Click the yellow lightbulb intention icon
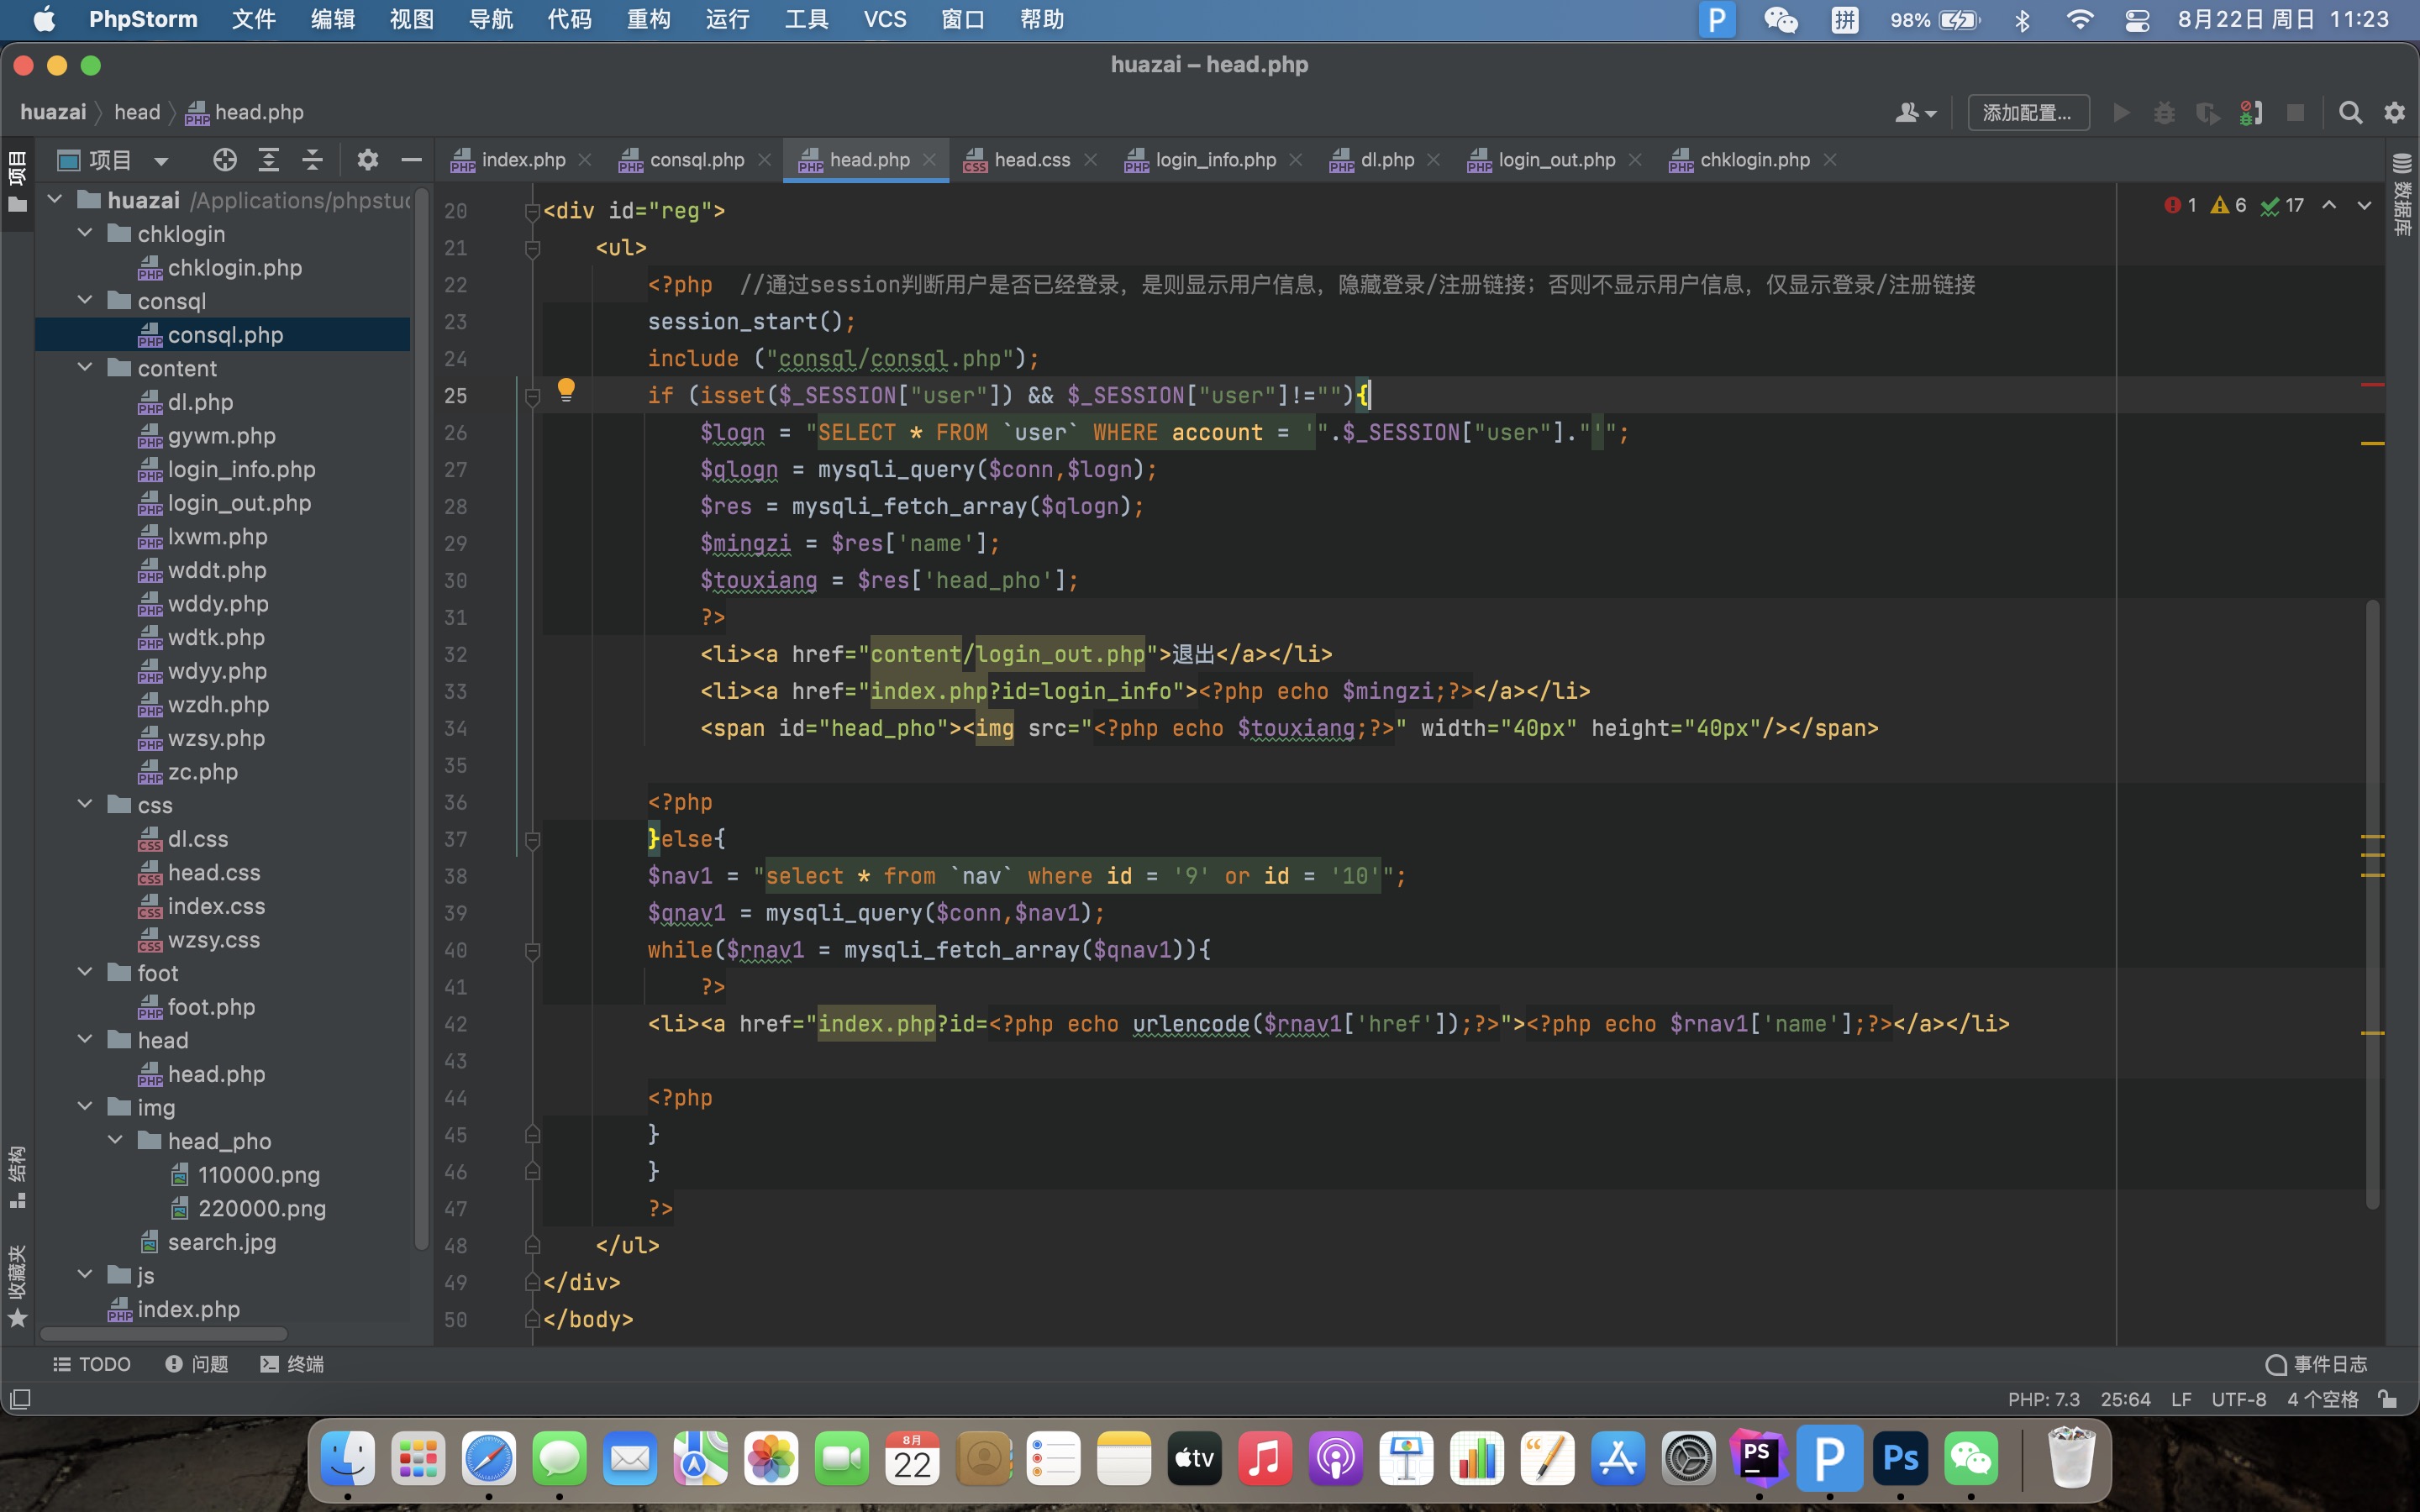 [x=566, y=389]
